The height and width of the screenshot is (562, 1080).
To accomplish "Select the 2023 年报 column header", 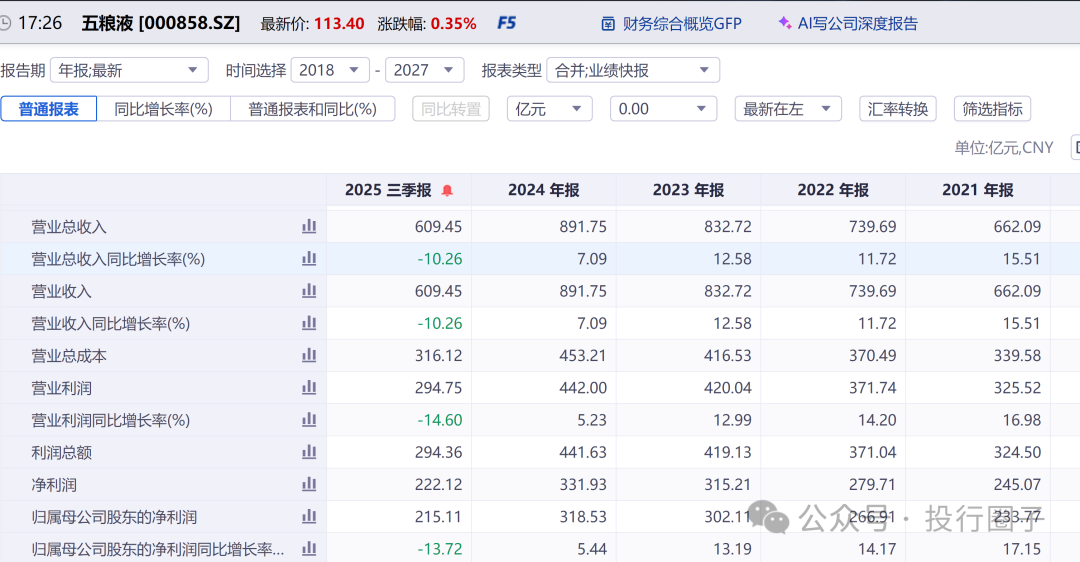I will (688, 190).
